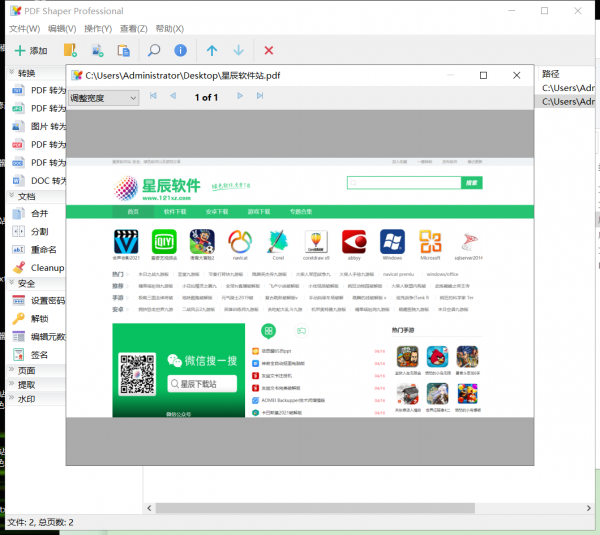The width and height of the screenshot is (600, 535).
Task: Select the highlighted second file path row
Action: (x=566, y=101)
